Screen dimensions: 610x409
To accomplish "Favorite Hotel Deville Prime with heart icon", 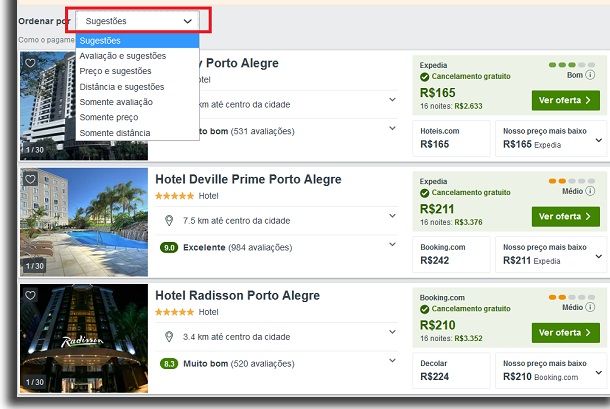I will coord(30,179).
